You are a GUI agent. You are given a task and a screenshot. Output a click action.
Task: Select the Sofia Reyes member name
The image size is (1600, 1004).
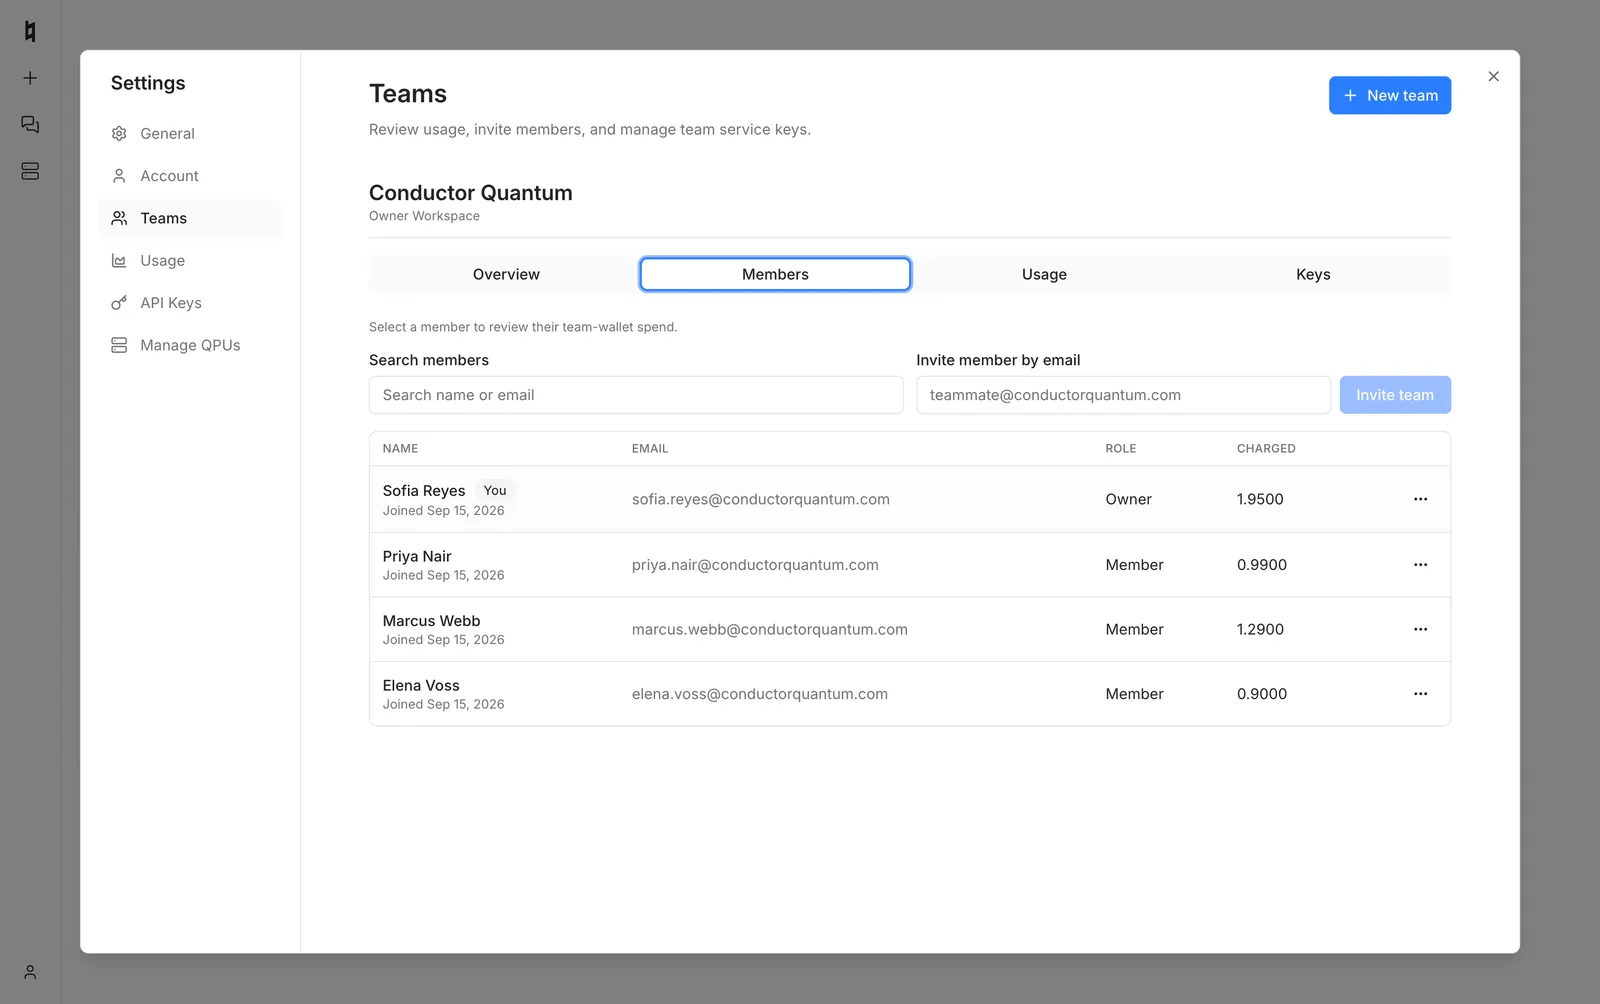(424, 491)
